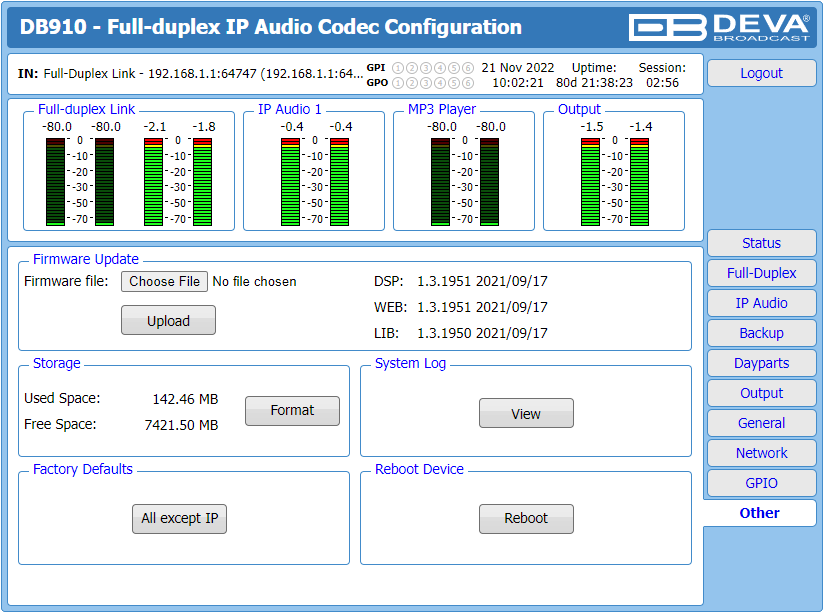Click the page title DB910 header
The width and height of the screenshot is (824, 613).
(271, 27)
